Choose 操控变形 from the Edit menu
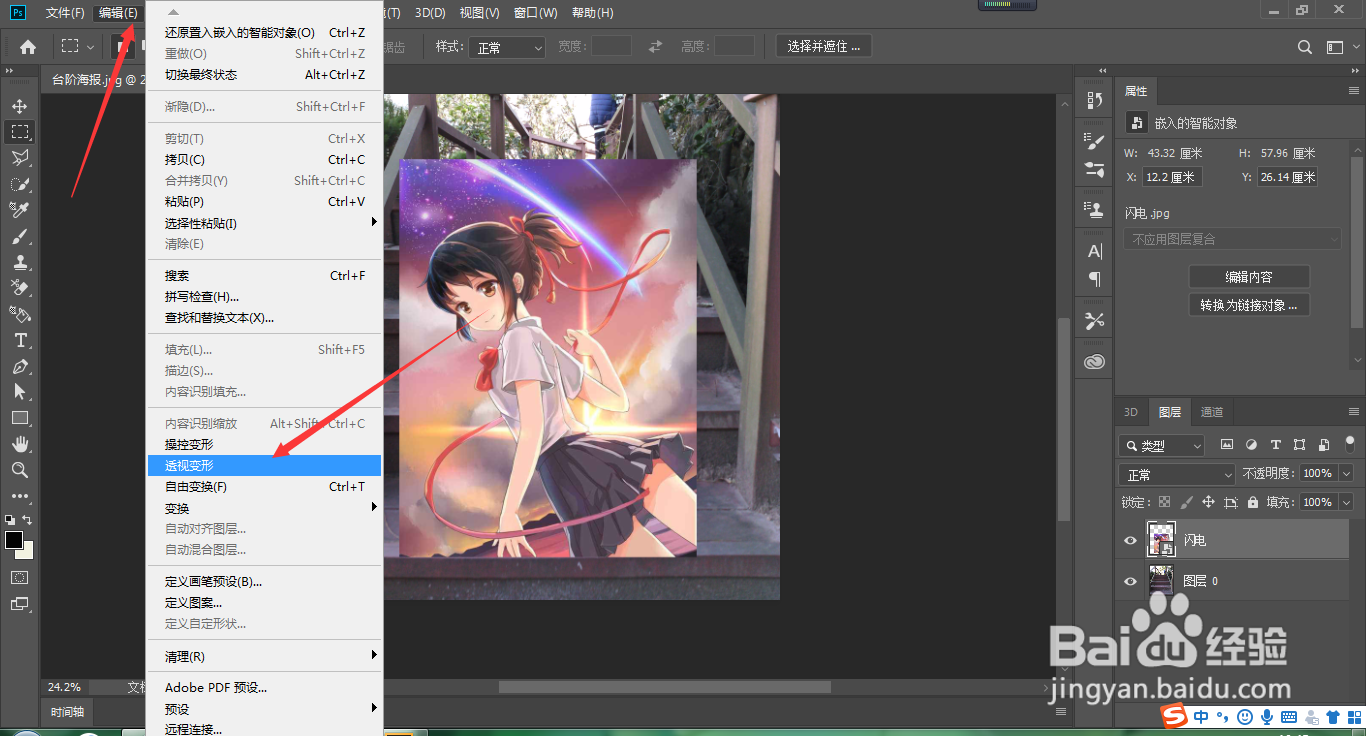The height and width of the screenshot is (736, 1366). (x=265, y=444)
